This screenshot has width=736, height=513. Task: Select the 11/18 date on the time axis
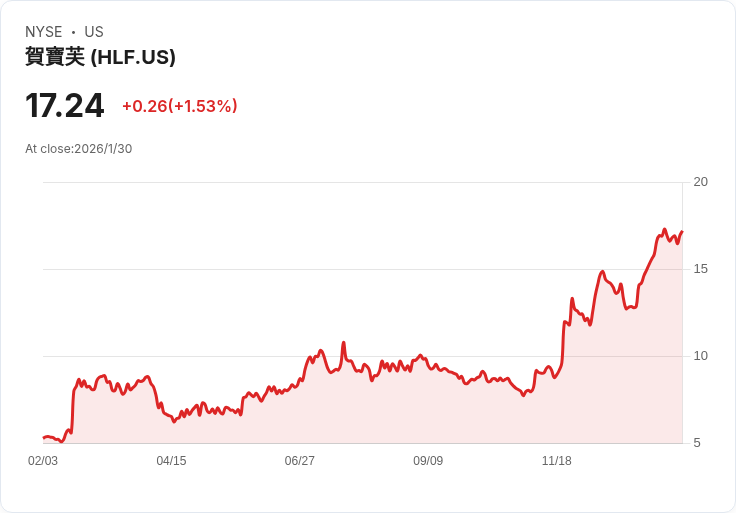point(556,461)
